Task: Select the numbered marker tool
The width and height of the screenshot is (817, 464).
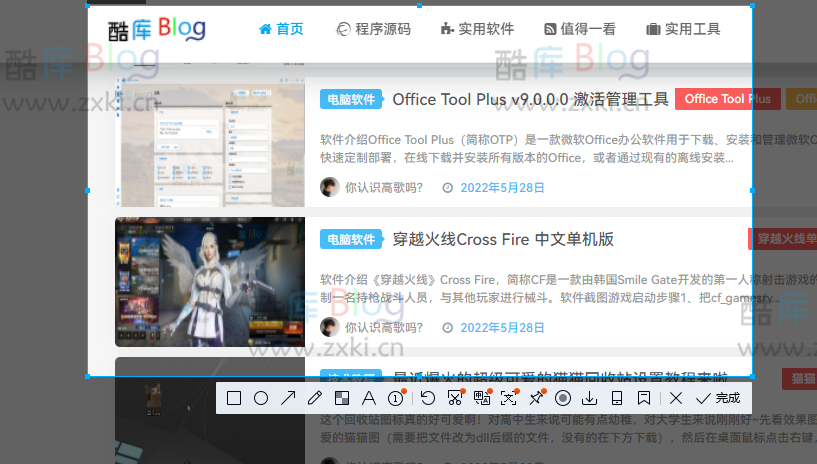Action: pos(396,398)
